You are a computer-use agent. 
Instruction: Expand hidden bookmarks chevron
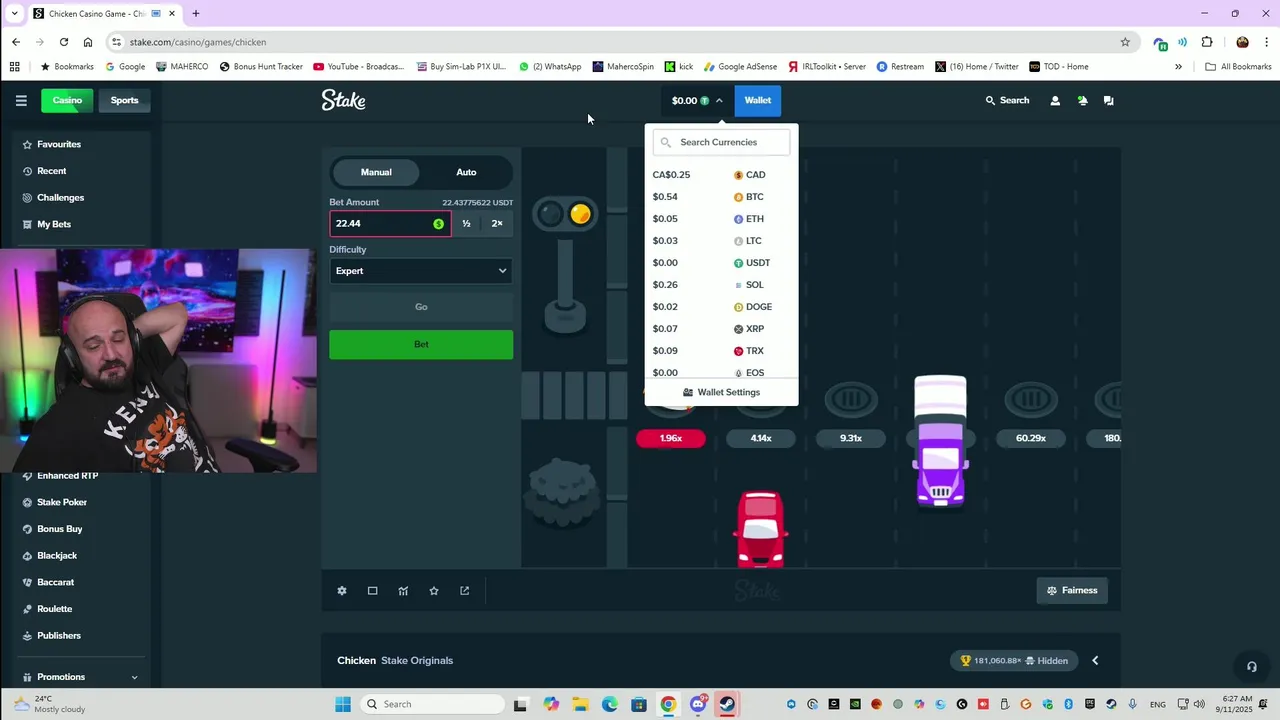(x=1178, y=67)
